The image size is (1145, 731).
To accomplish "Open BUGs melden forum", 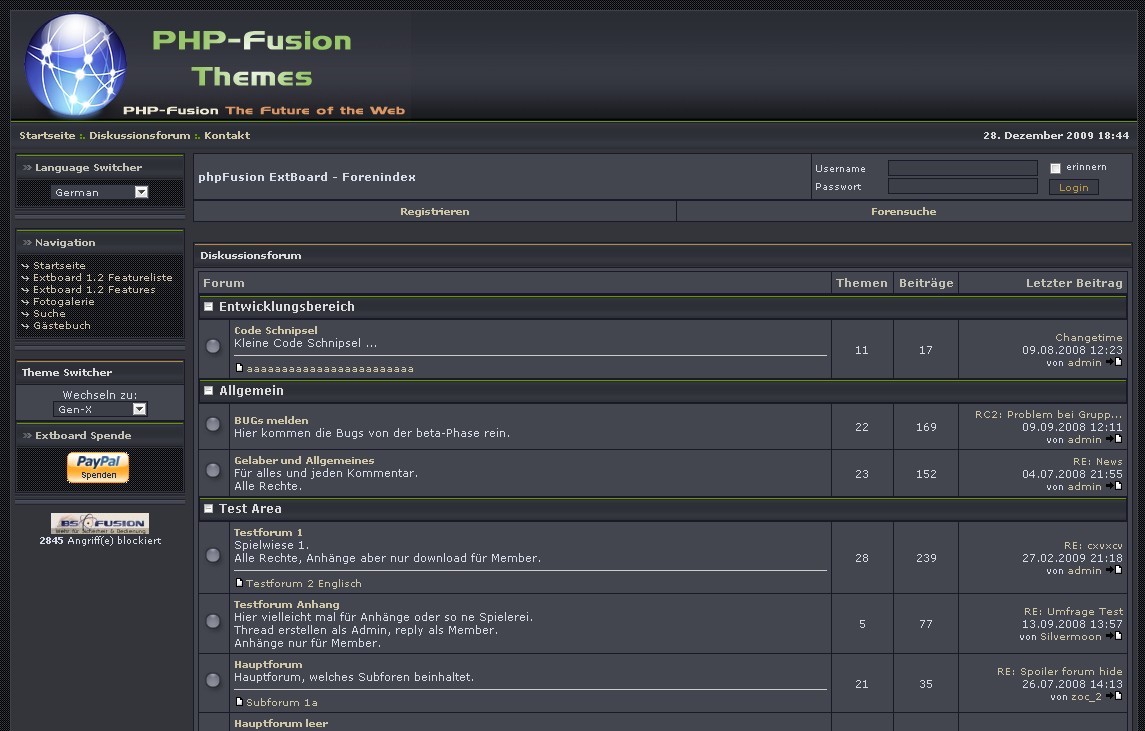I will (271, 420).
